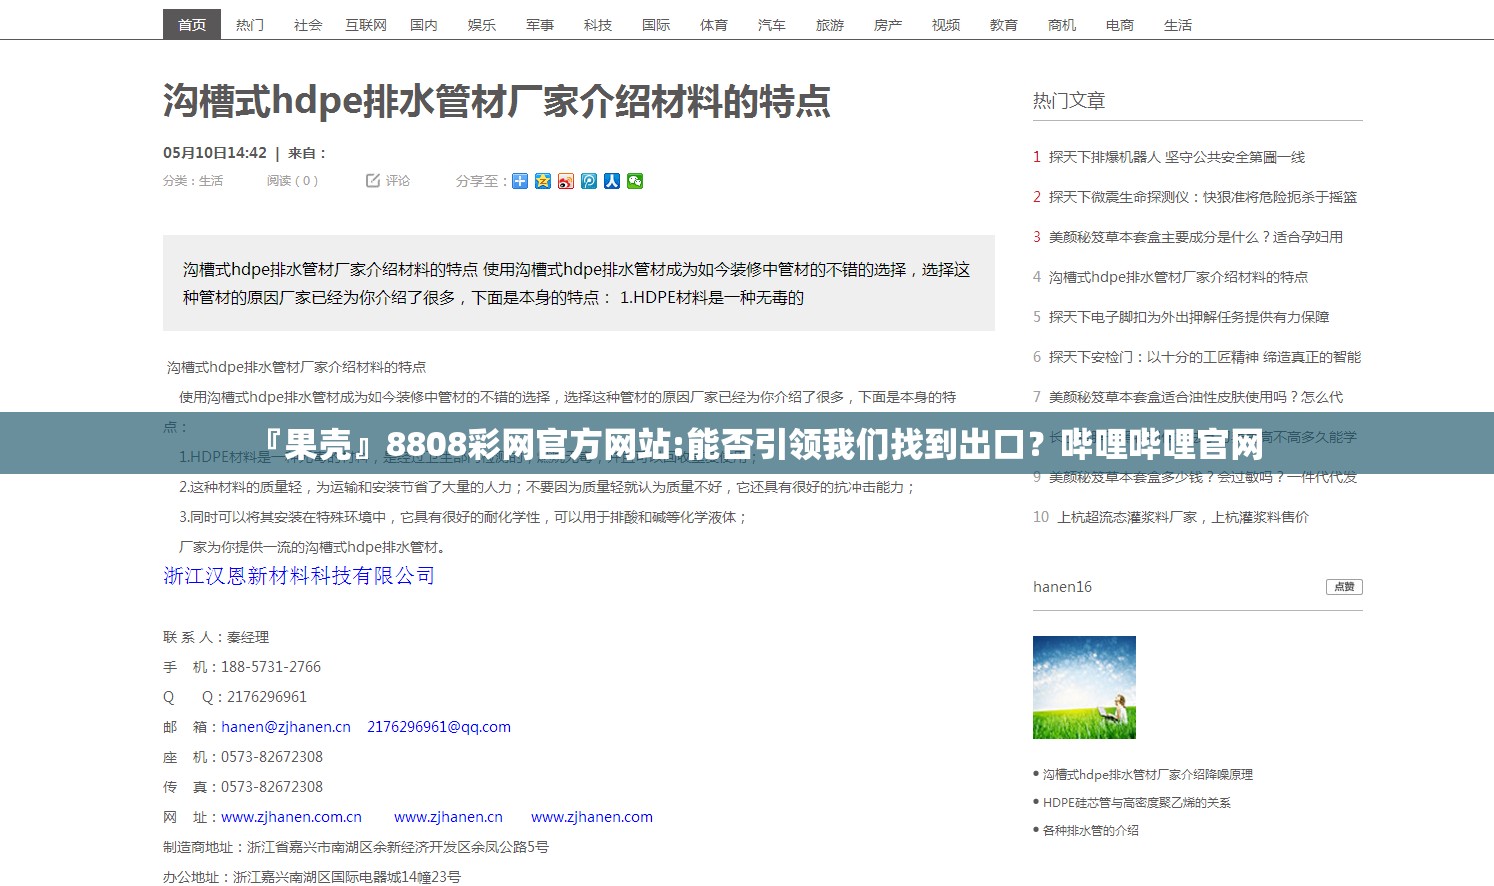Click the mobile number 188-5731-2766
The image size is (1494, 886).
tap(271, 667)
